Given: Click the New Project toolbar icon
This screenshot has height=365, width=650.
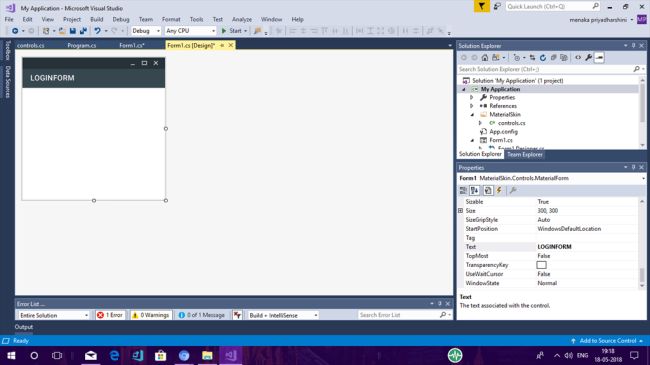Looking at the screenshot, I should pos(46,31).
